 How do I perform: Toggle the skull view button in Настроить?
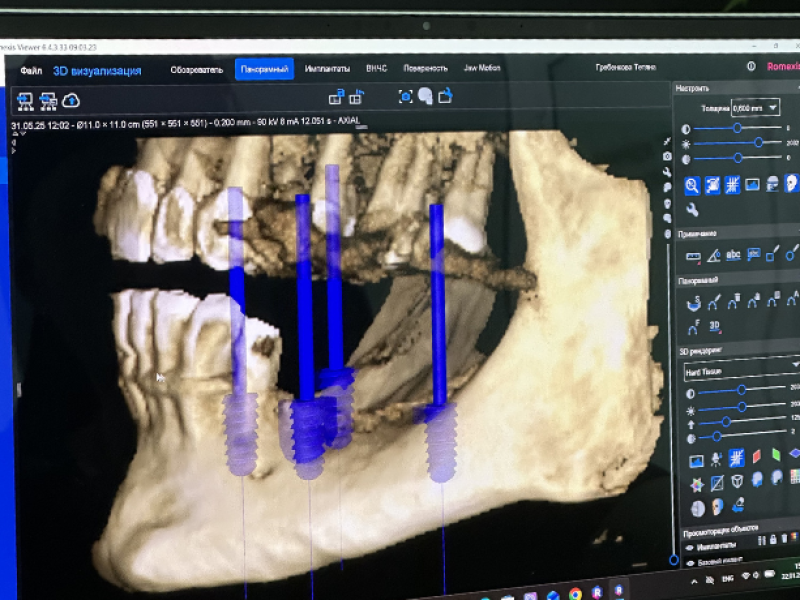[792, 183]
